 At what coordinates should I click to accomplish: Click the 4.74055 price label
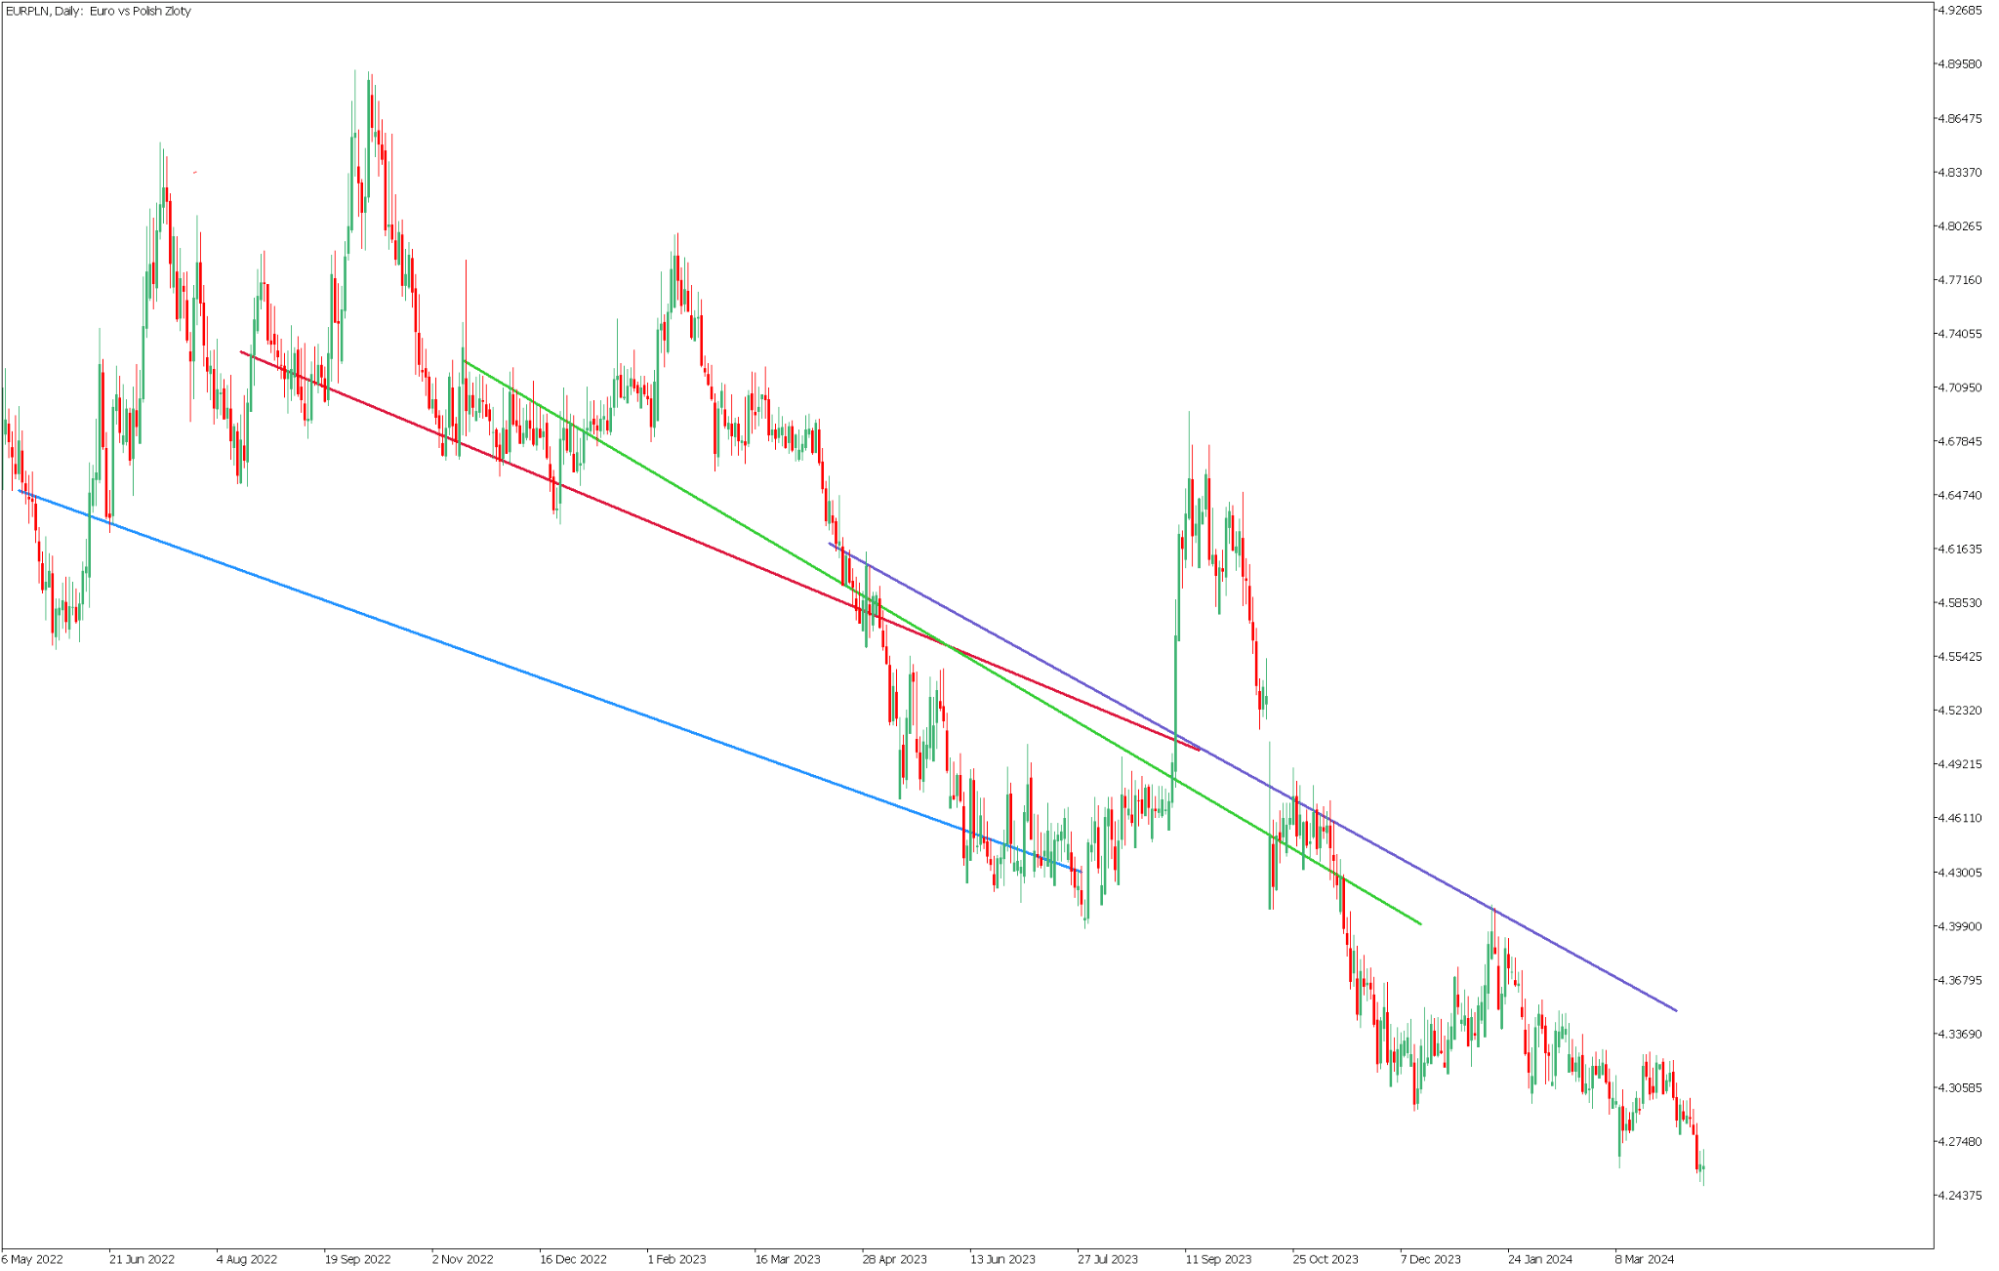point(1959,334)
